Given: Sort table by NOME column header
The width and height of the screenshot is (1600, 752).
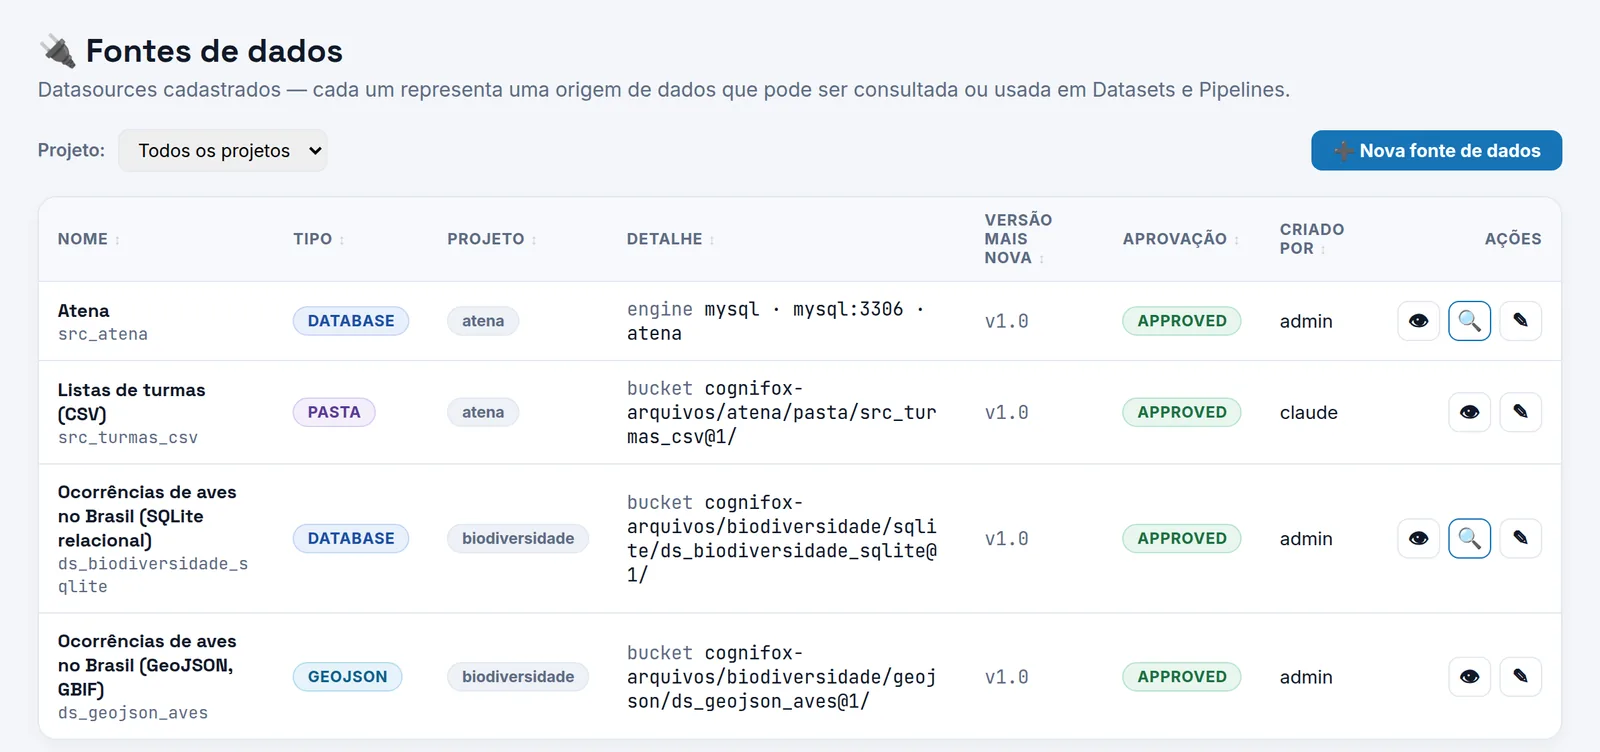Looking at the screenshot, I should coord(88,239).
